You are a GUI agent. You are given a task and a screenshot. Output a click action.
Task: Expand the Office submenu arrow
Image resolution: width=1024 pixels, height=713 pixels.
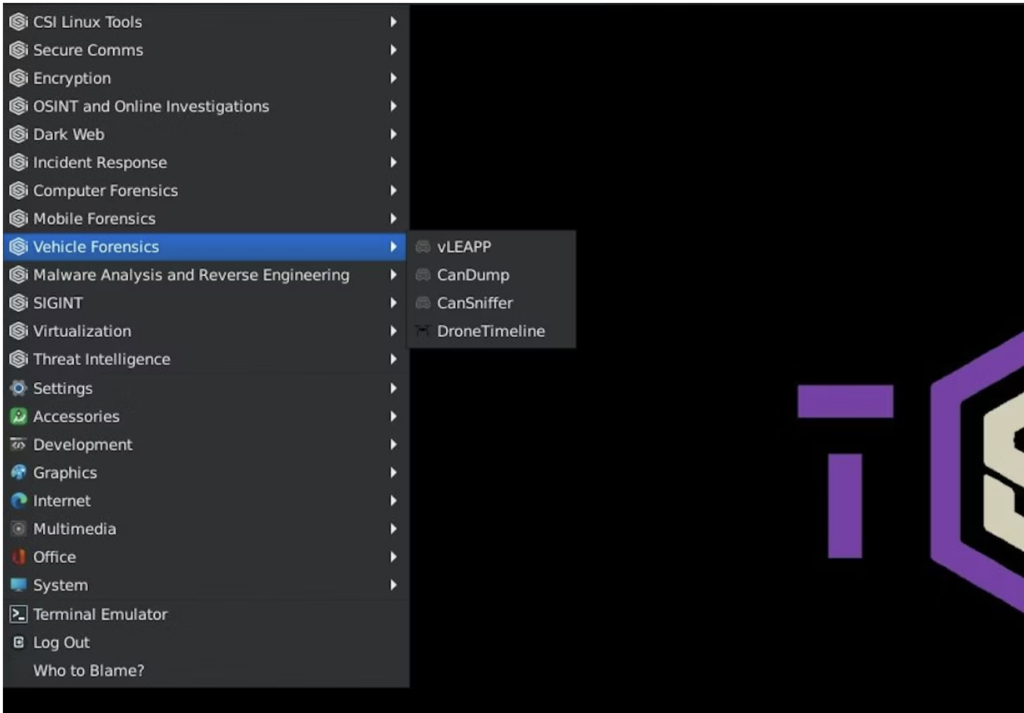393,557
